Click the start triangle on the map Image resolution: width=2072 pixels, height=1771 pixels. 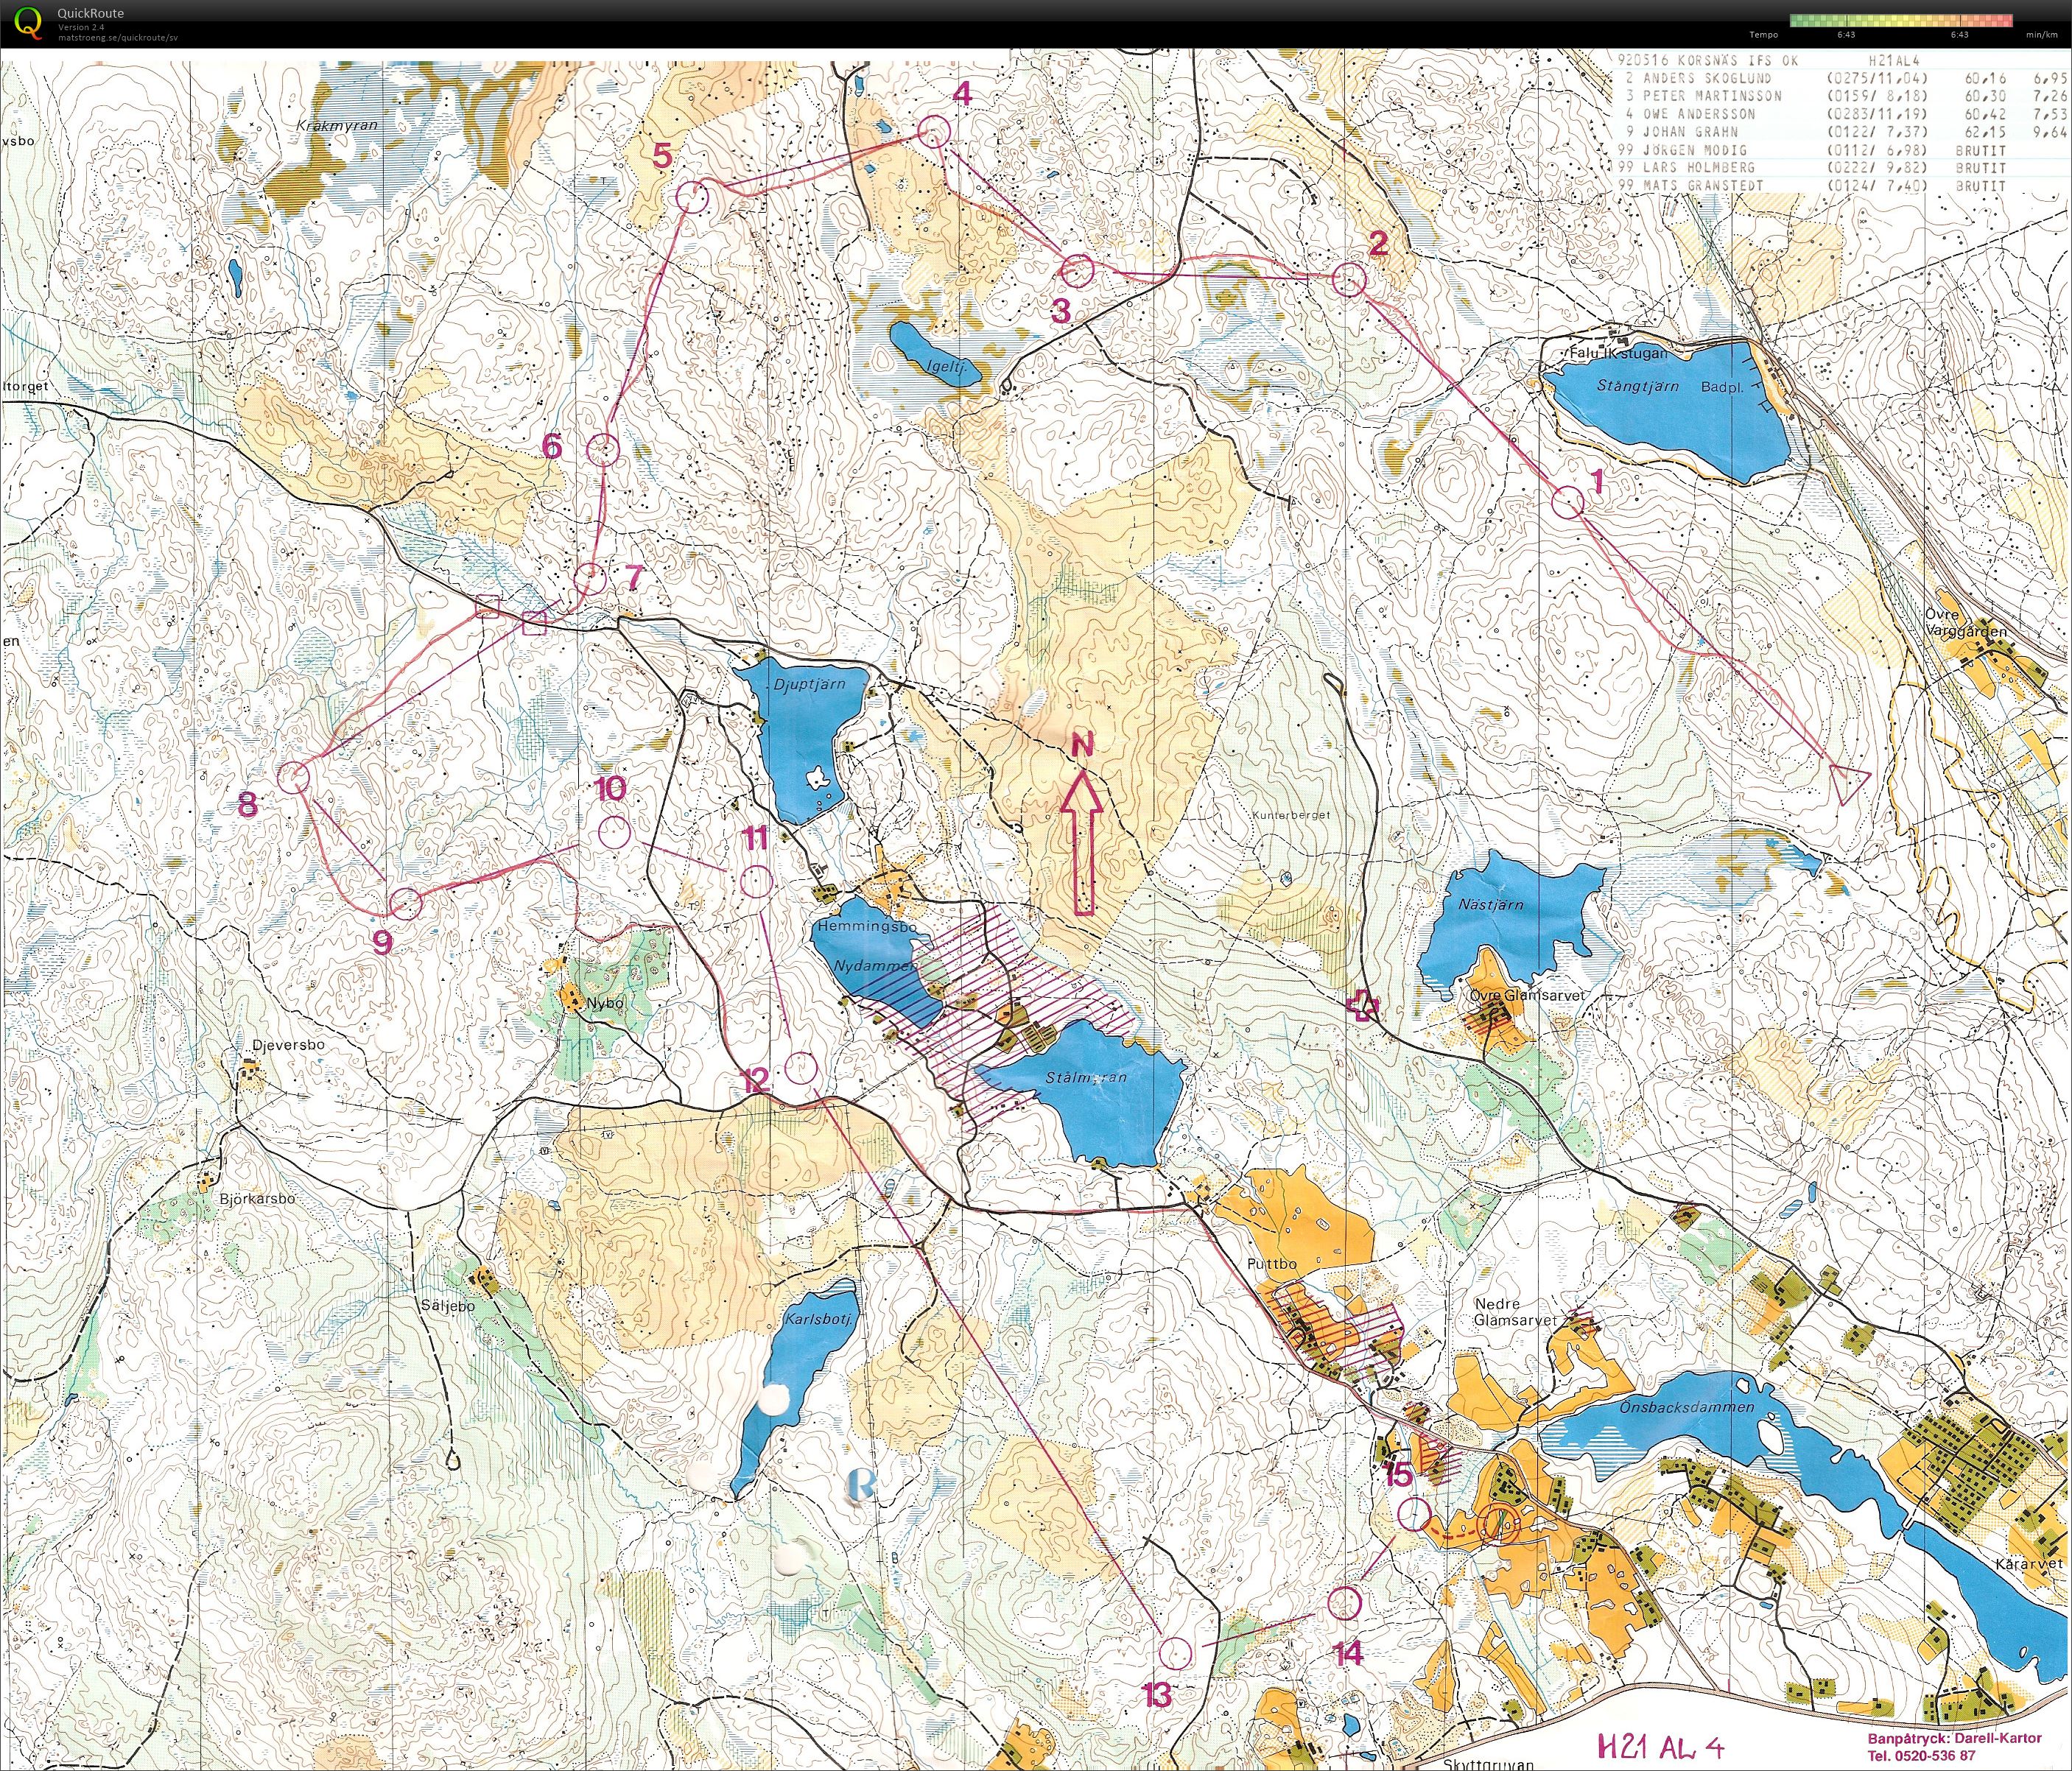pos(1849,783)
